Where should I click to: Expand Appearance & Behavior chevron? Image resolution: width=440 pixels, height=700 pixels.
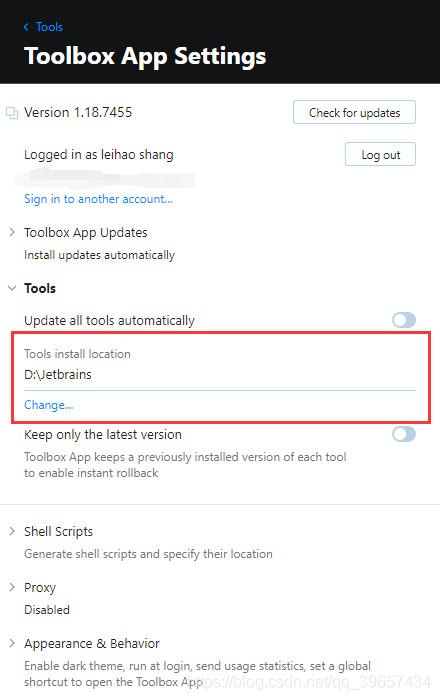12,643
